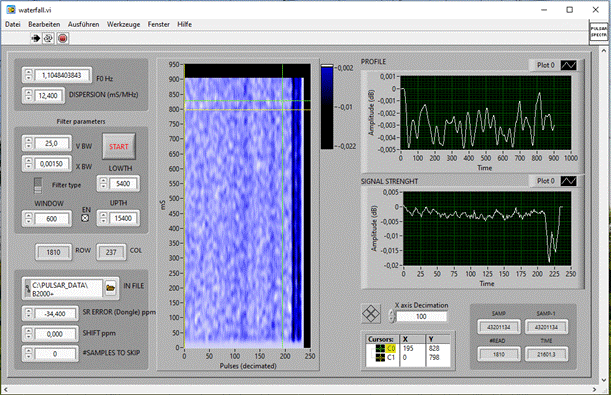This screenshot has width=611, height=395.
Task: Click the Run Continuously toolbar icon
Action: pyautogui.click(x=48, y=38)
